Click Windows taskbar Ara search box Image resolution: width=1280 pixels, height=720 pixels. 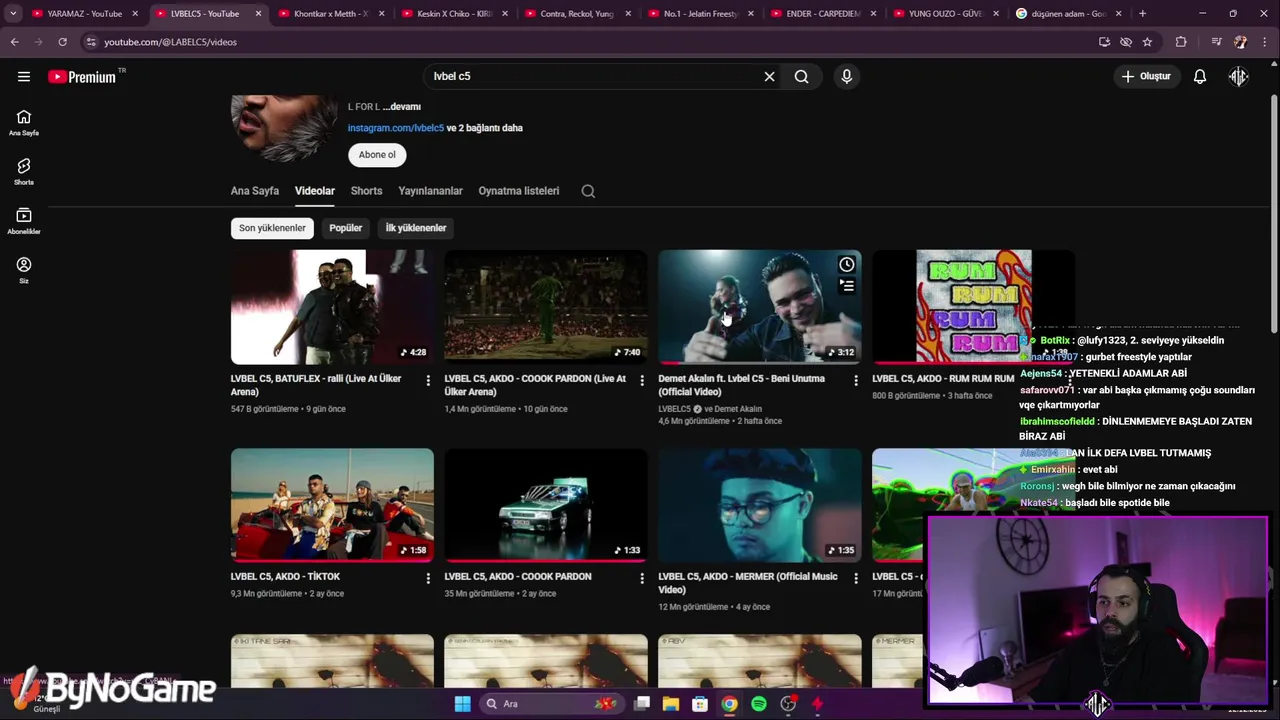pos(550,704)
